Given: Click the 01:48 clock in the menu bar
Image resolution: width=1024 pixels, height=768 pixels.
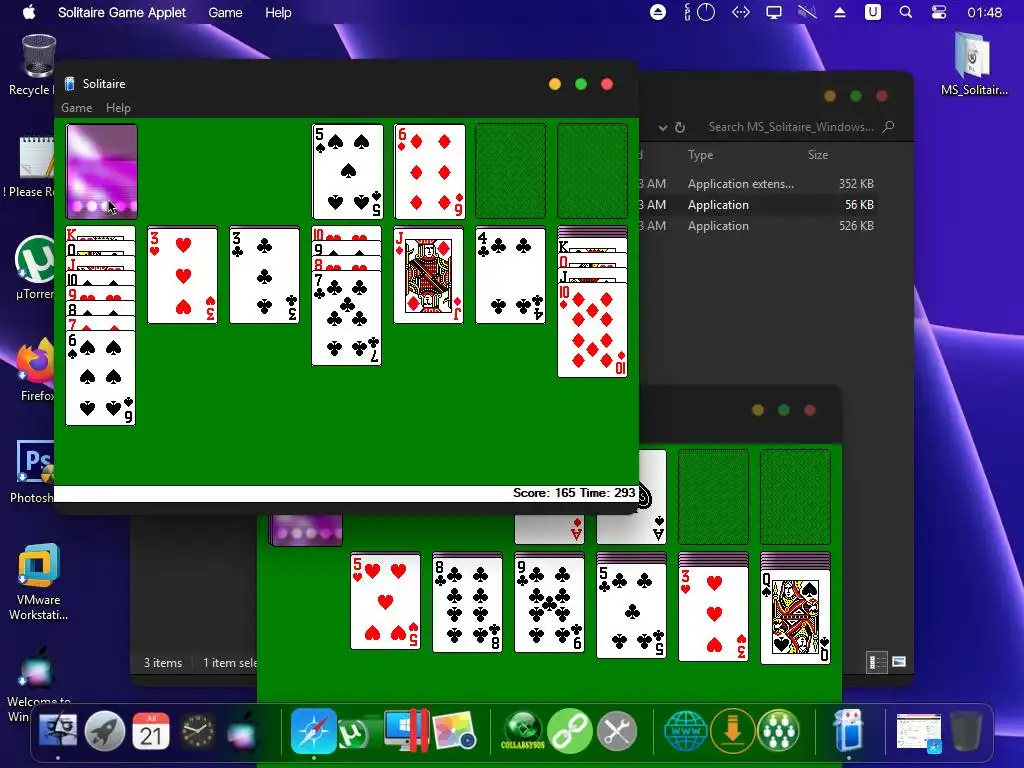Looking at the screenshot, I should tap(984, 12).
